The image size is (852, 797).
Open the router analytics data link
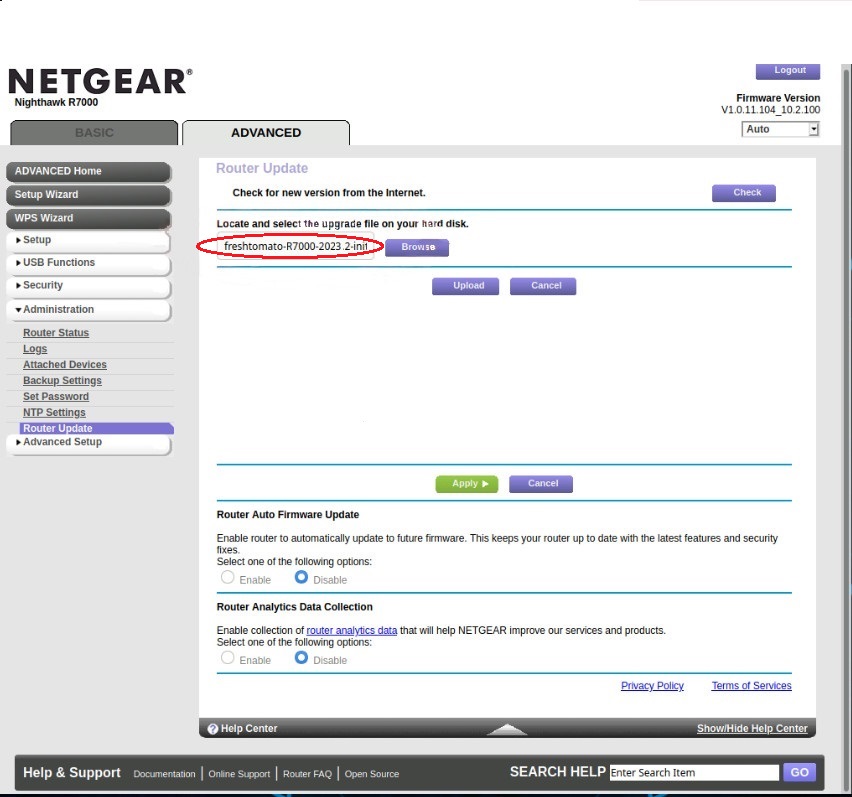pyautogui.click(x=352, y=630)
